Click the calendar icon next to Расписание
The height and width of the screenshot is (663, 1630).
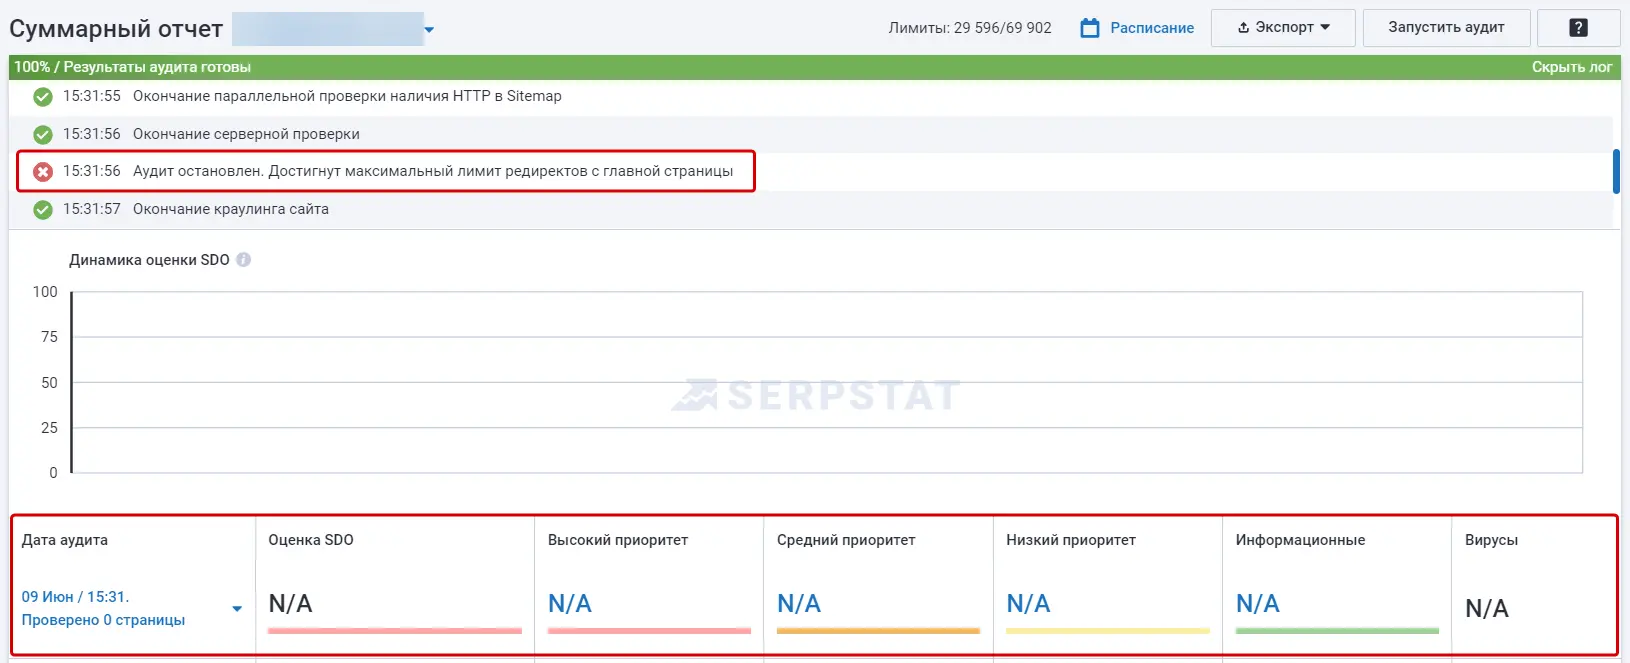coord(1089,28)
